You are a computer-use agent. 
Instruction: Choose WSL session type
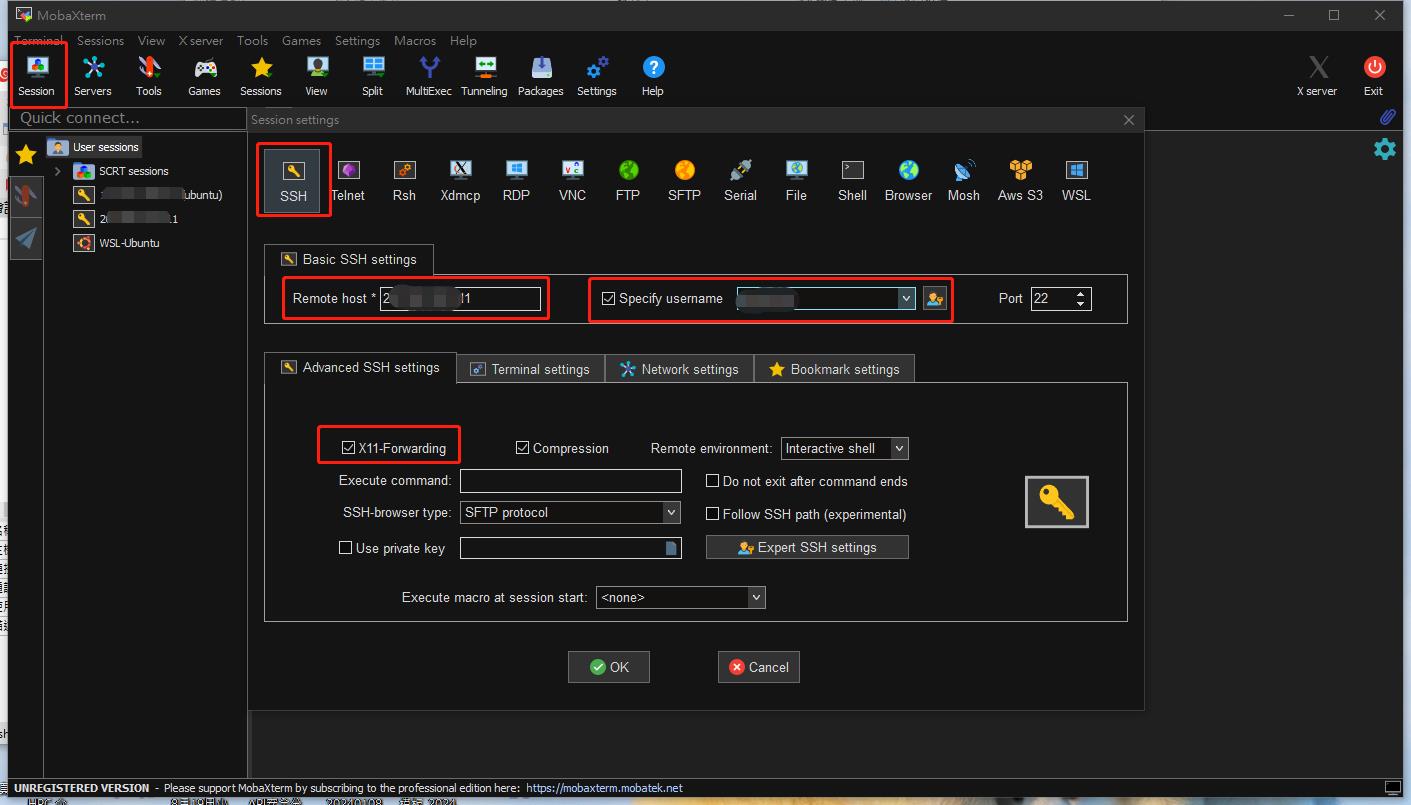(1076, 181)
